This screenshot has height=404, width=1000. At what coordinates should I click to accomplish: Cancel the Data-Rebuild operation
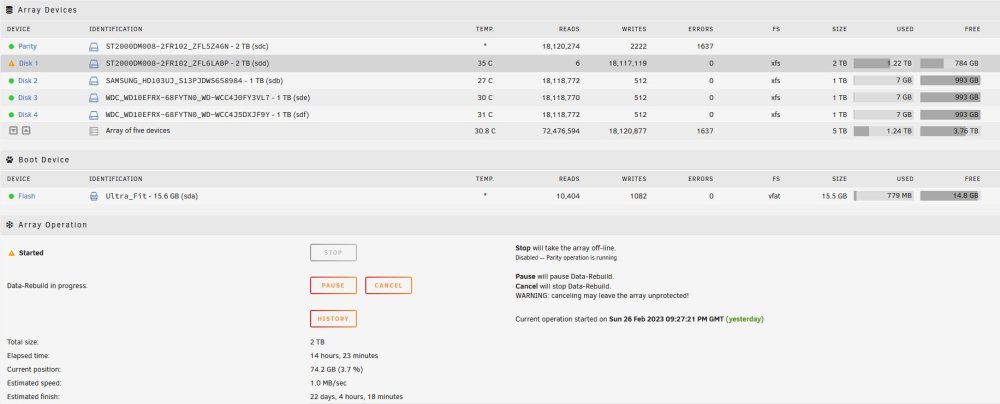click(388, 285)
